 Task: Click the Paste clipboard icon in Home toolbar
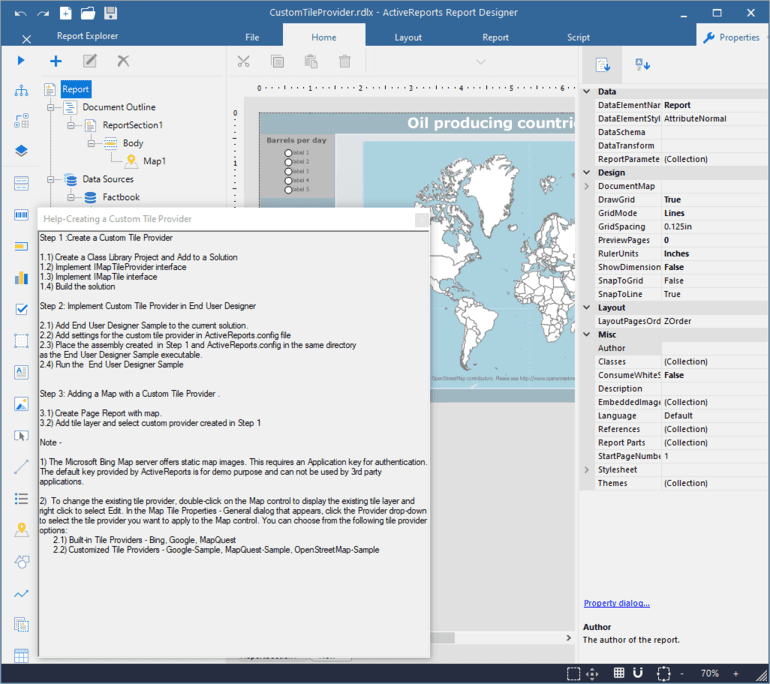click(311, 61)
